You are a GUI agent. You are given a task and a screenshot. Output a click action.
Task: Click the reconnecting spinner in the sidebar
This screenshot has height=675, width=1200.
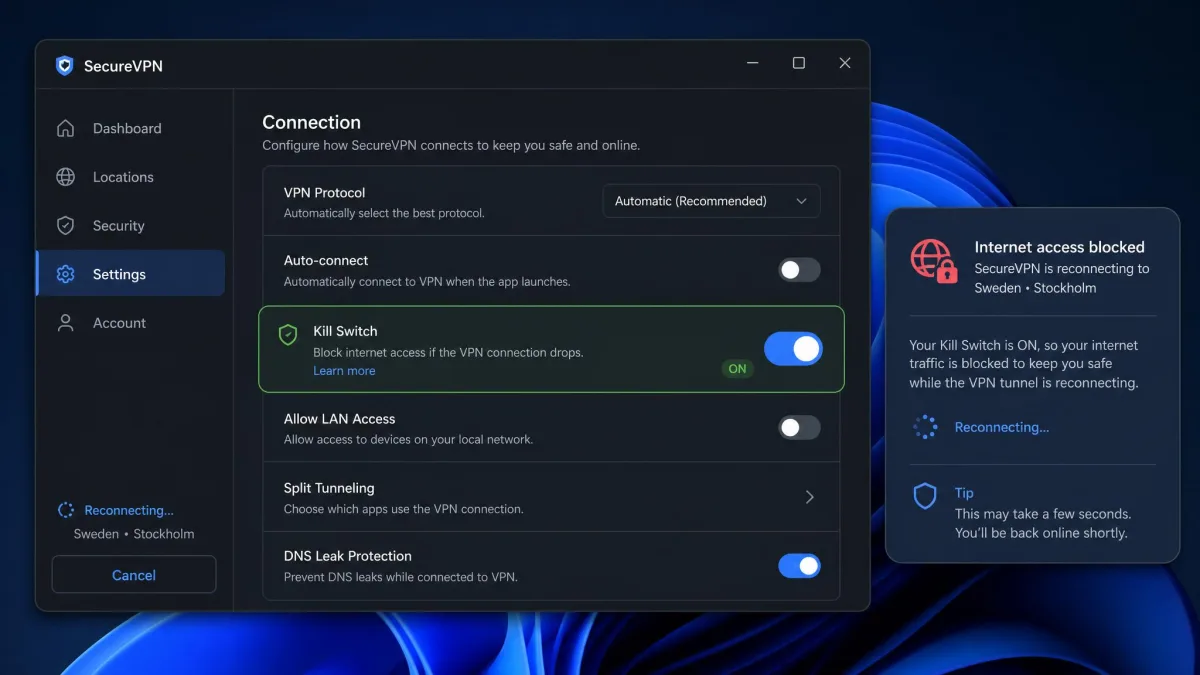(x=66, y=510)
